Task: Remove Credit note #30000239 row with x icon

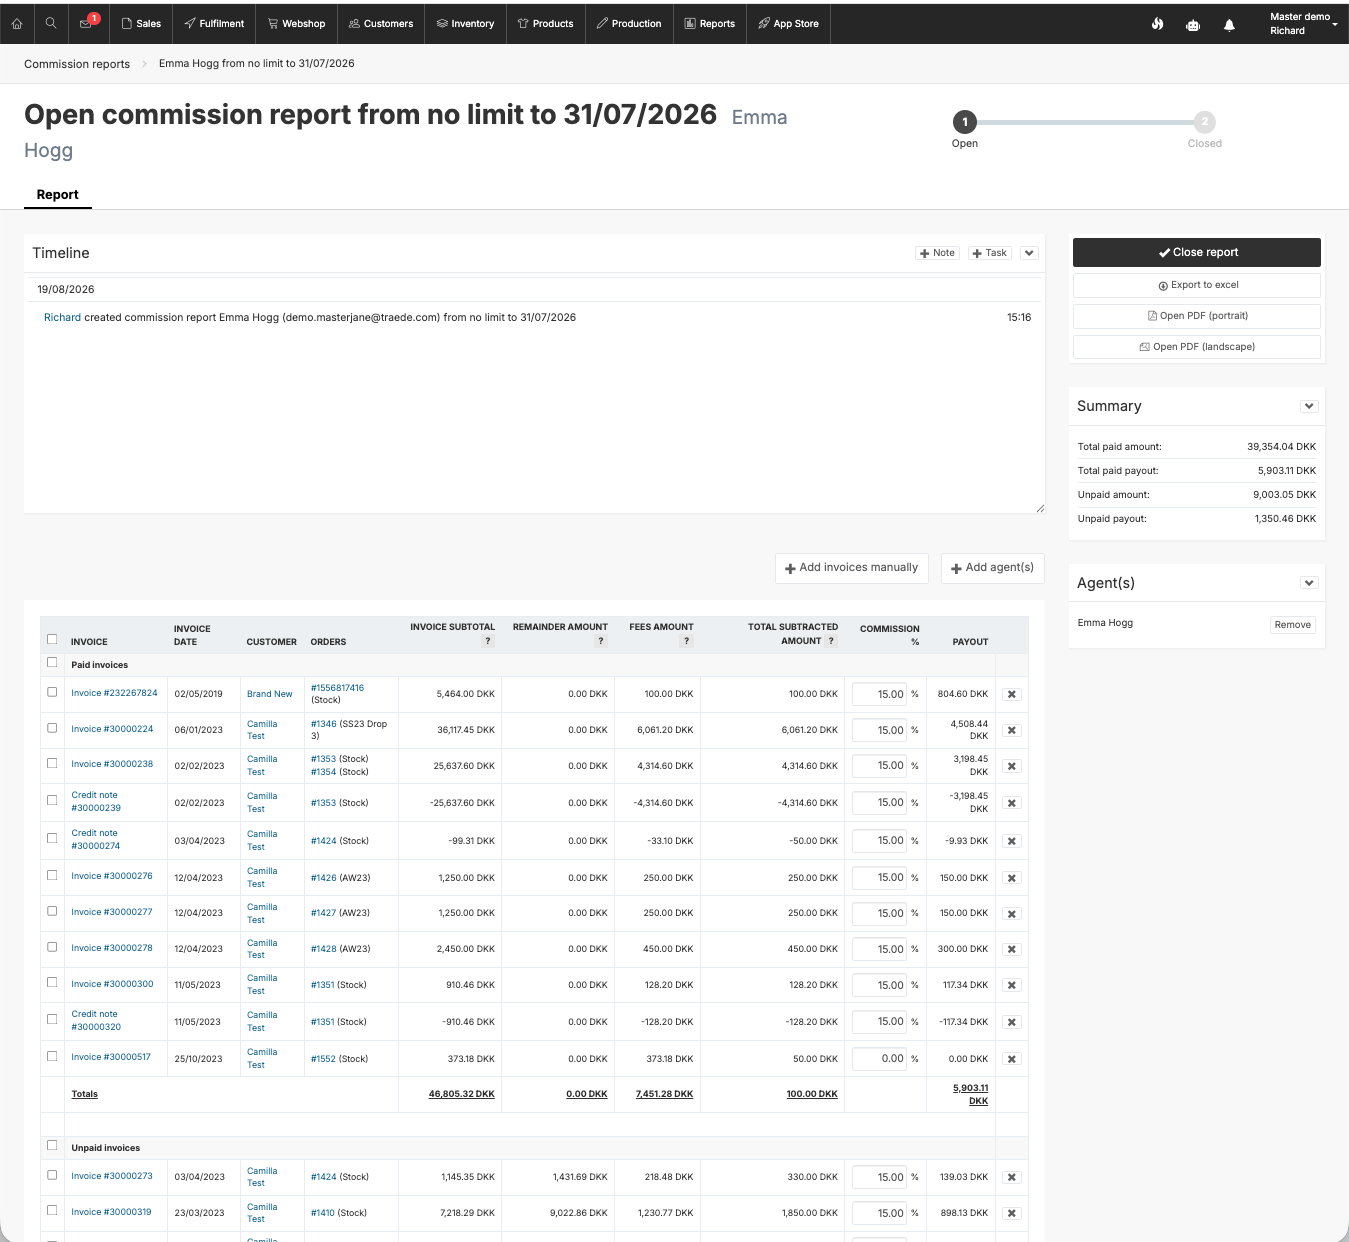Action: (x=1012, y=803)
